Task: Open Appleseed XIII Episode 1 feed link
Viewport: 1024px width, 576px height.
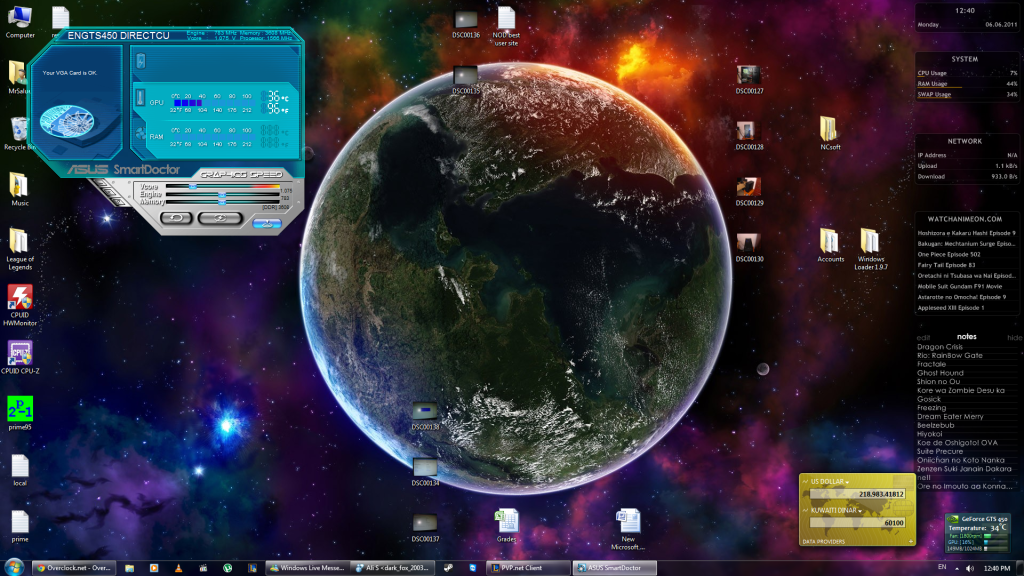Action: (x=950, y=308)
